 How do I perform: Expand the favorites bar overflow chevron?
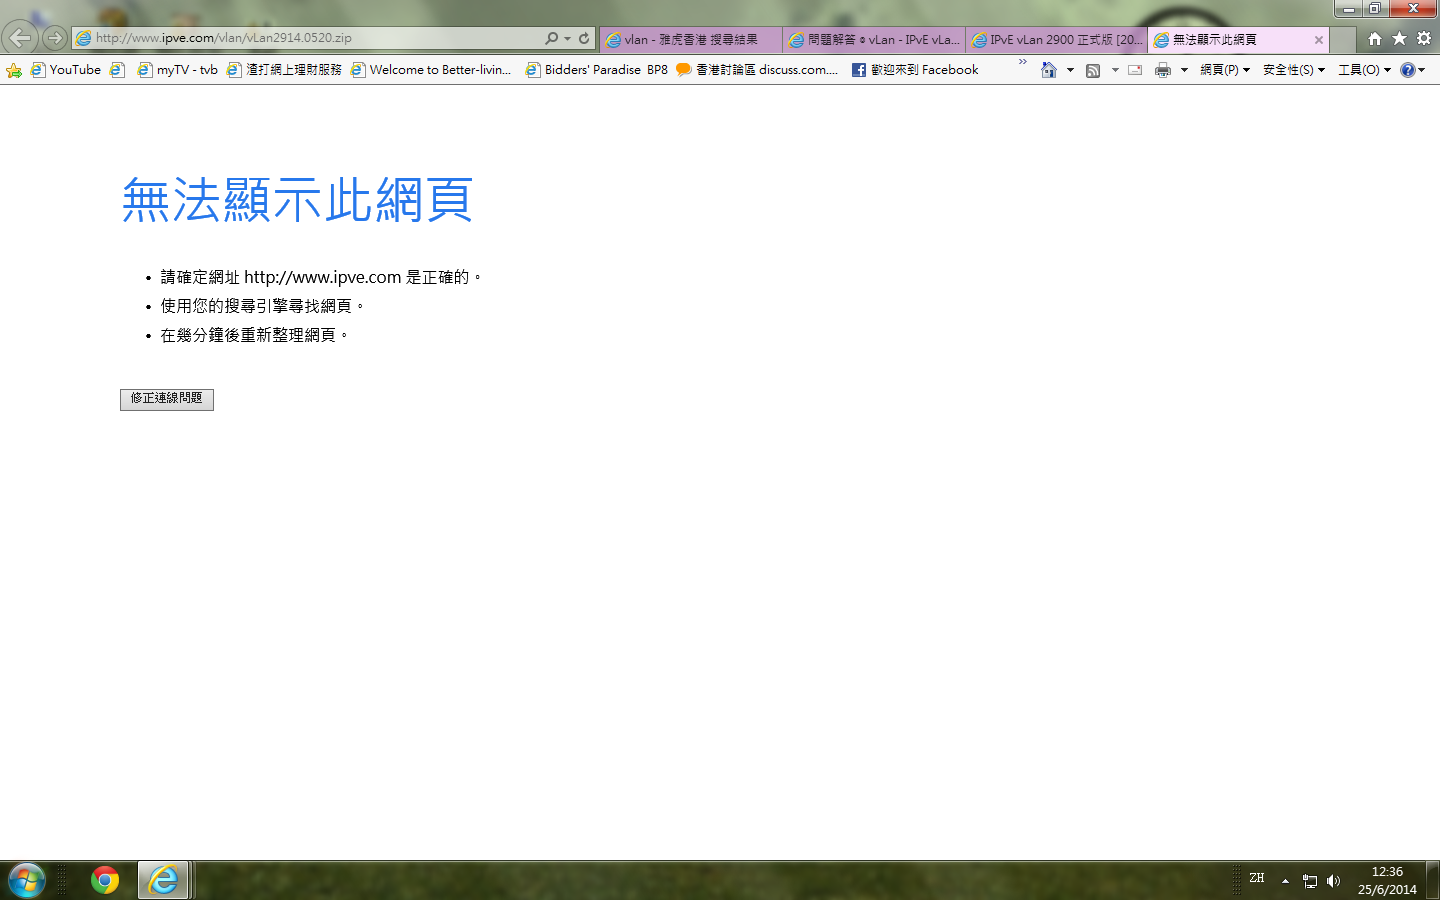[x=1022, y=62]
